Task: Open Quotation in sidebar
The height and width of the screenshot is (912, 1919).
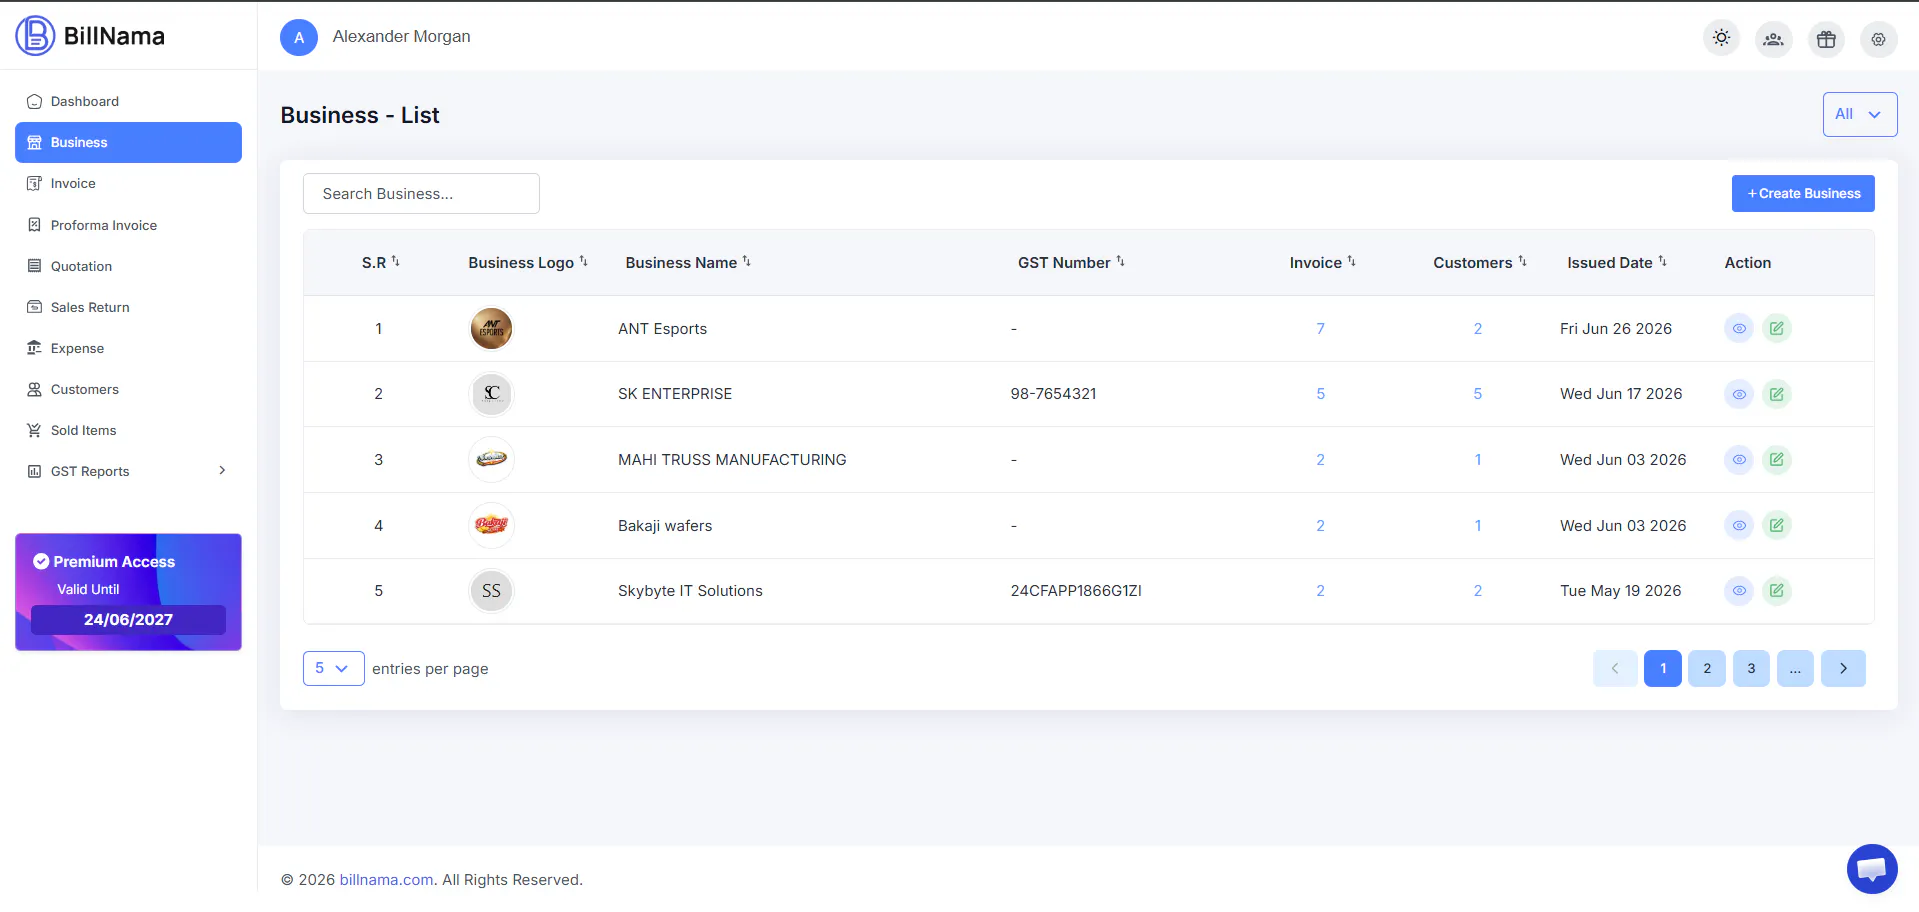Action: click(128, 266)
